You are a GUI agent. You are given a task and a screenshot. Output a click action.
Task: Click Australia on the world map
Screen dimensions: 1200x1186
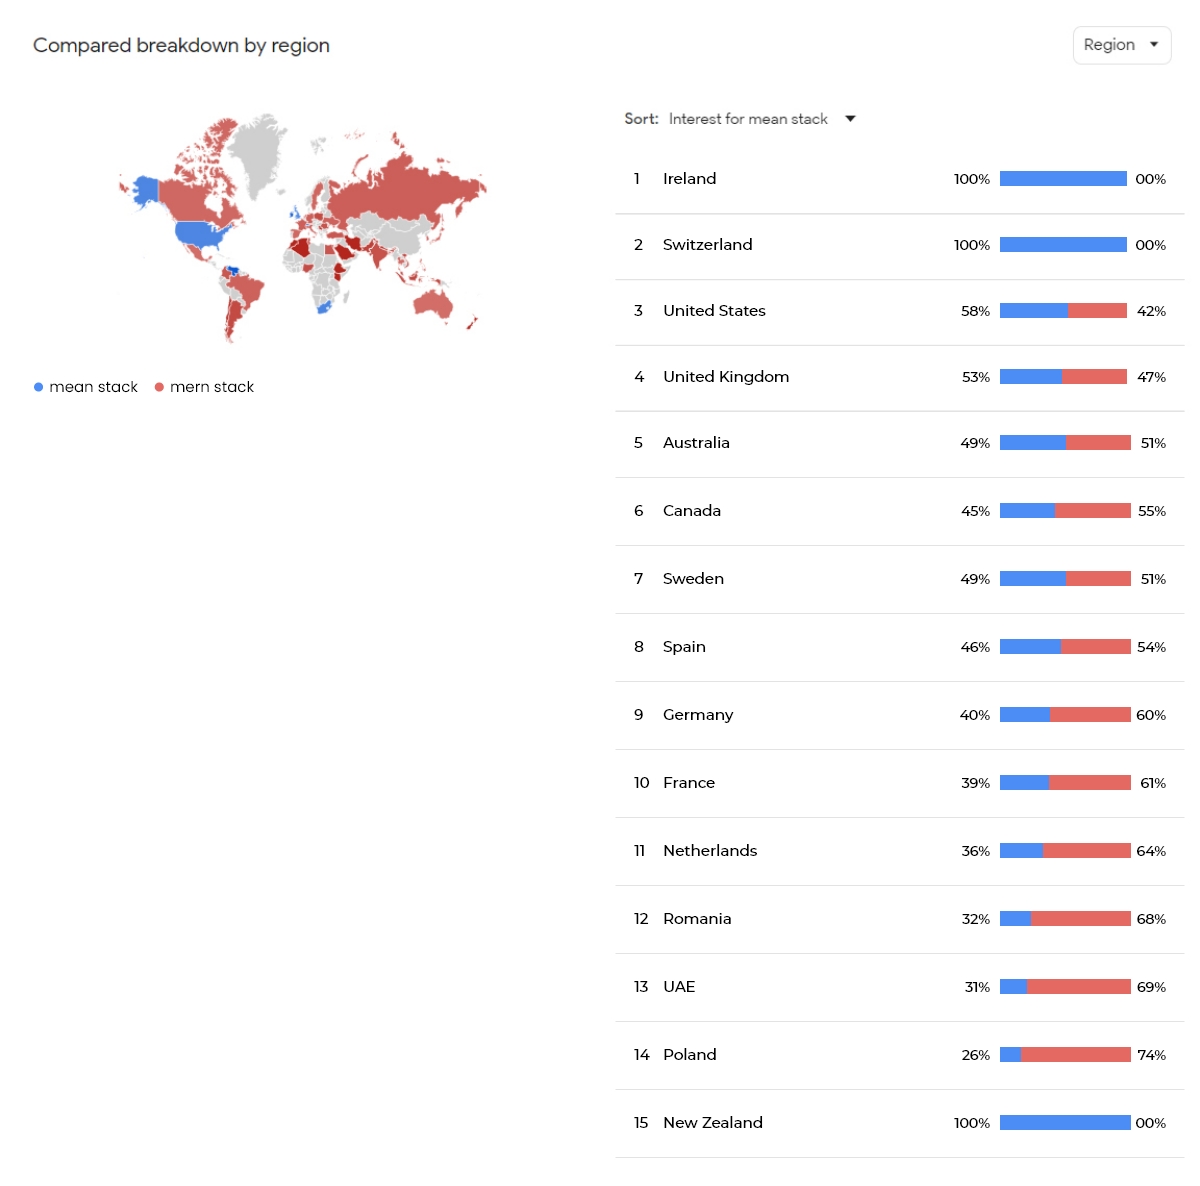(x=433, y=302)
